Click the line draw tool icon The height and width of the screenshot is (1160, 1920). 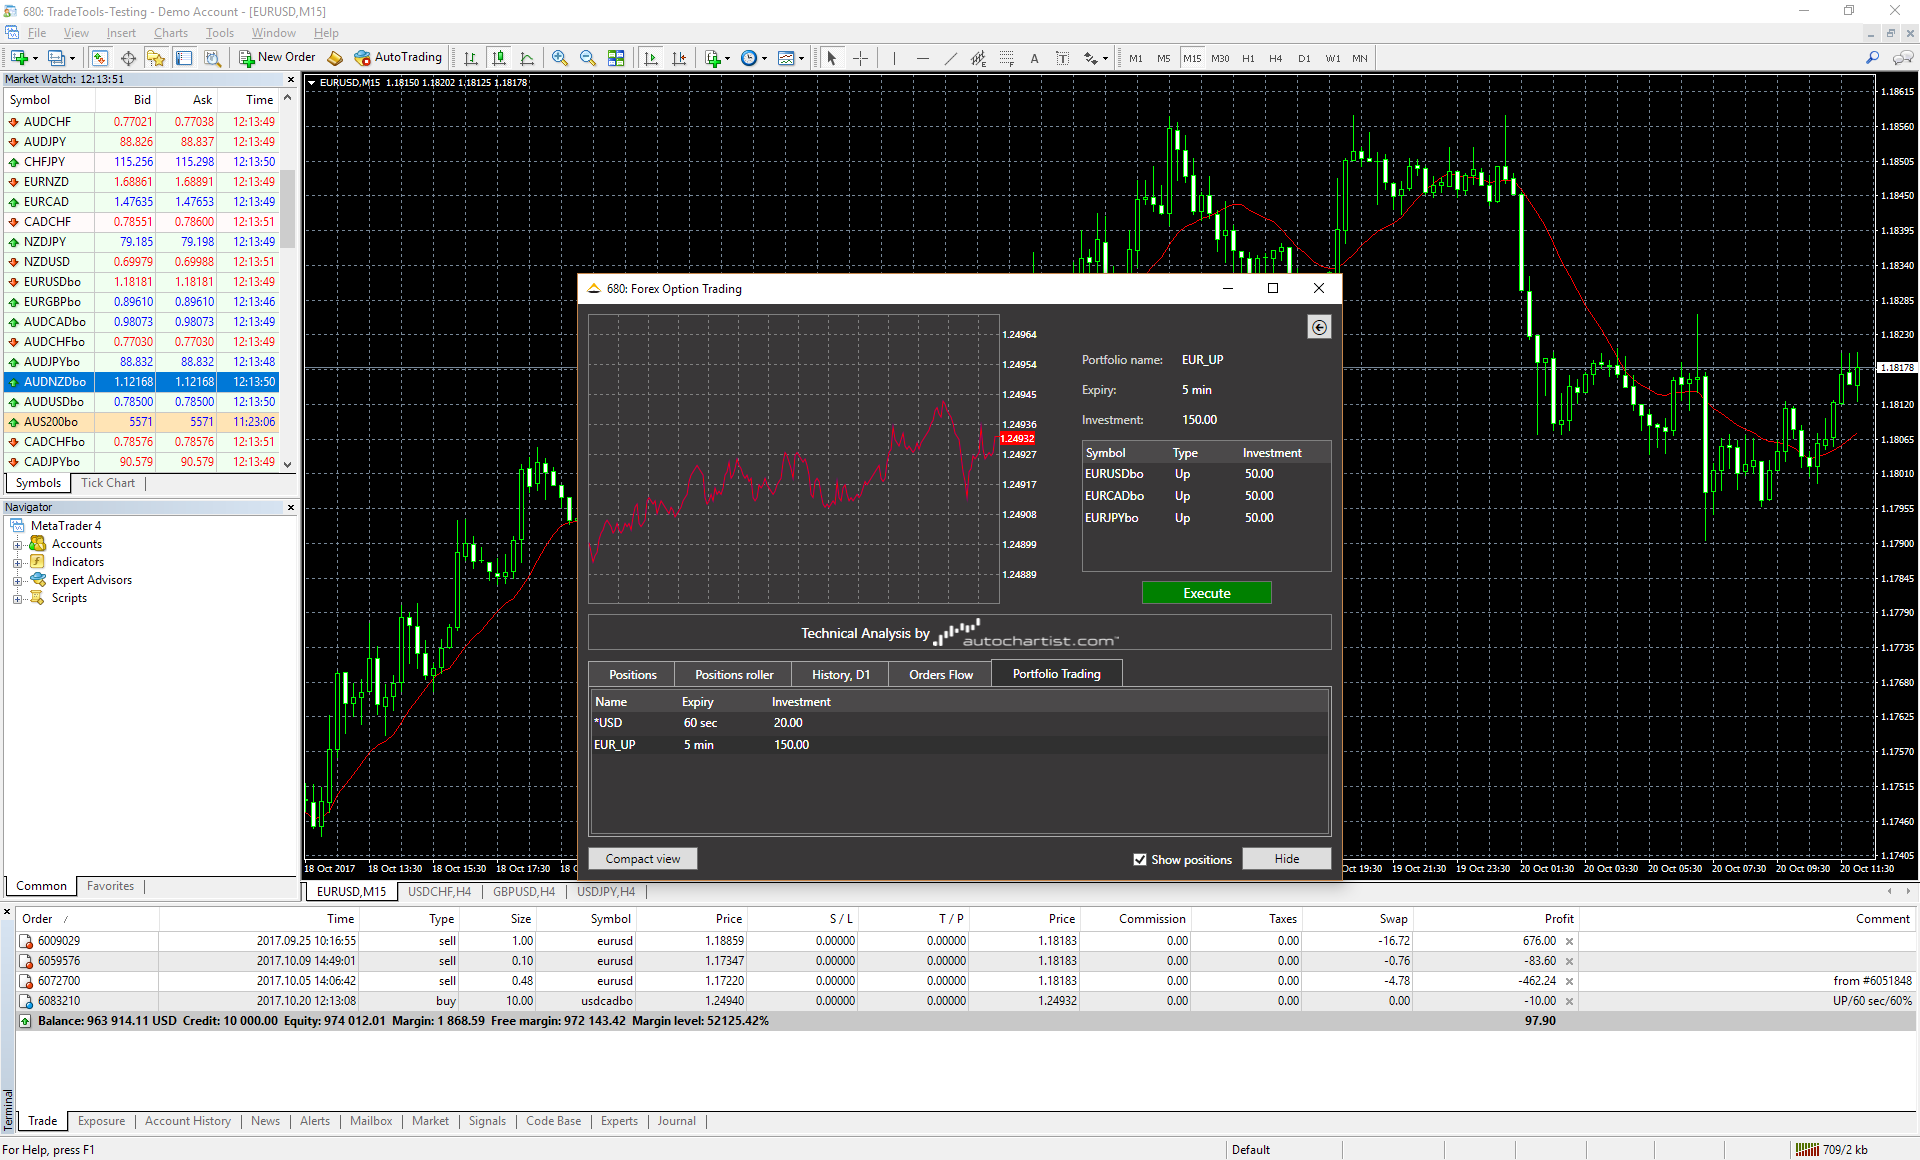950,58
